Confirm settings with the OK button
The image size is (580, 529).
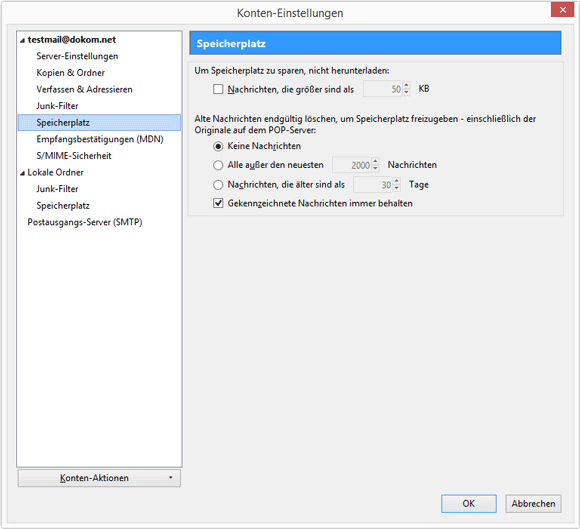469,503
